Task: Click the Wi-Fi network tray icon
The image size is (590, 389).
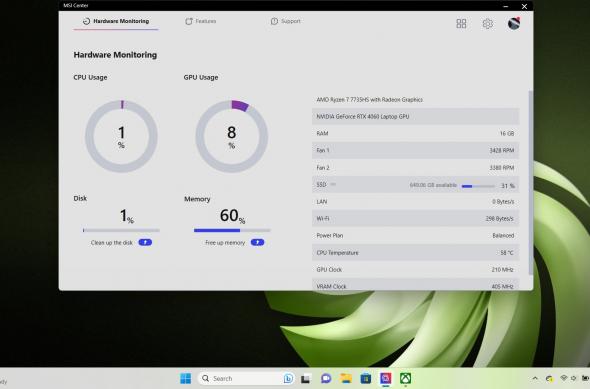Action: pos(564,378)
